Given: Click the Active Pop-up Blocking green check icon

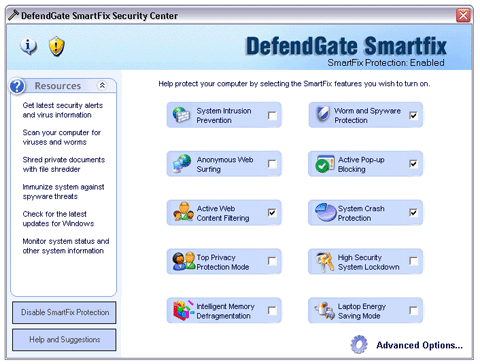Looking at the screenshot, I should tap(325, 164).
